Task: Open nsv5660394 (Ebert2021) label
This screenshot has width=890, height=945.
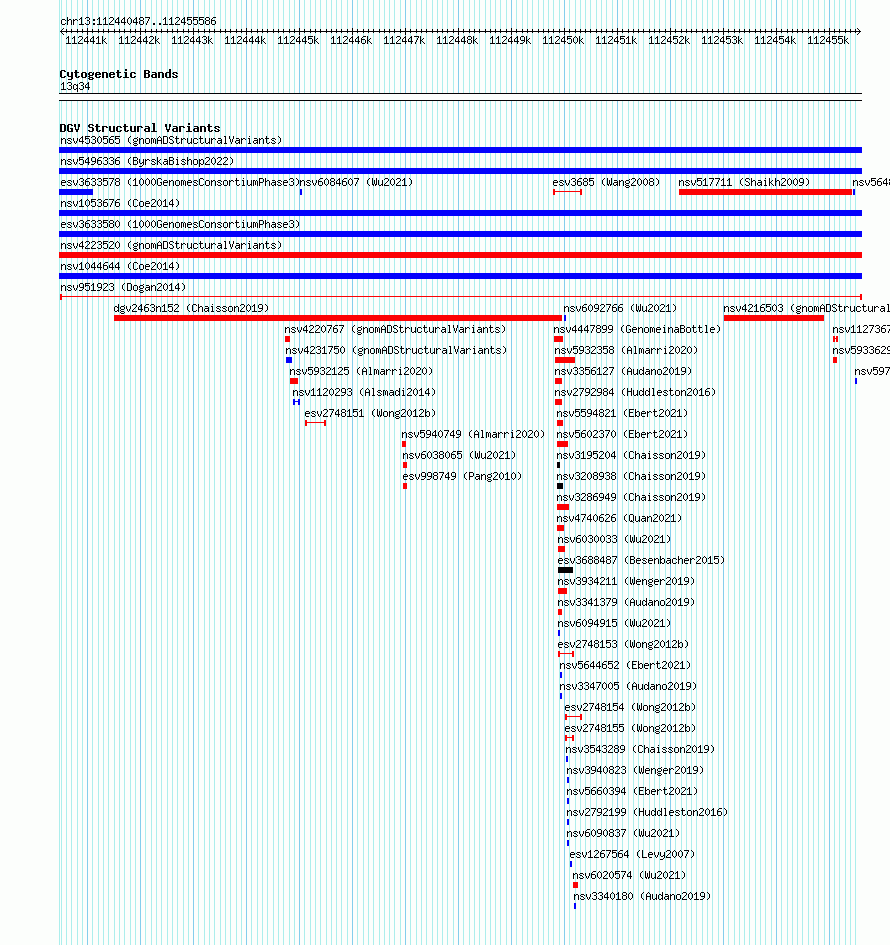Action: 632,791
